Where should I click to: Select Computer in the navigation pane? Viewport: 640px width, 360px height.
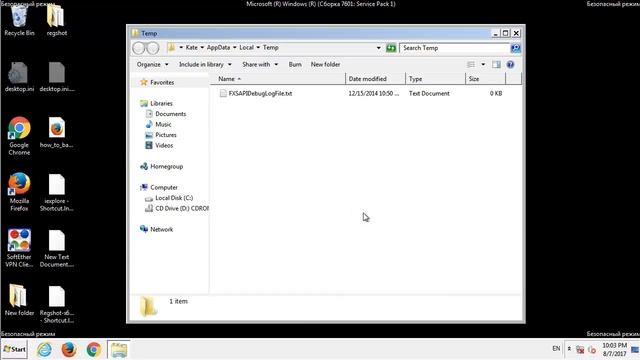pos(164,188)
